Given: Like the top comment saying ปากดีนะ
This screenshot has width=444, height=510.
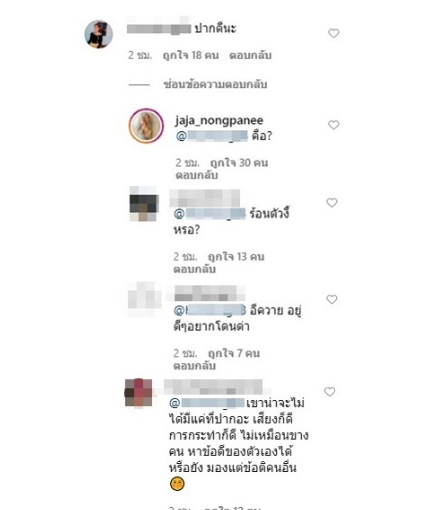Looking at the screenshot, I should tap(334, 33).
